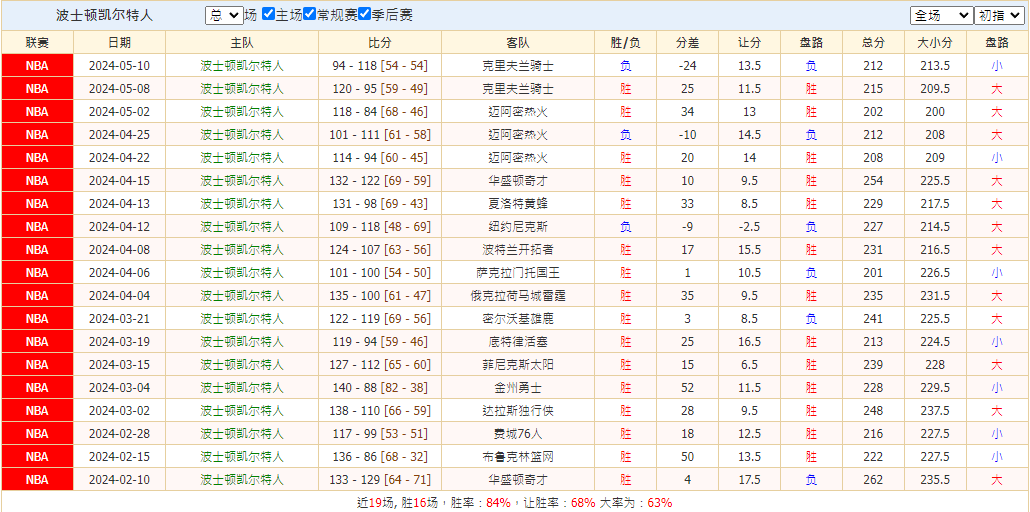Select total score 262
Viewport: 1030px width, 512px height.
coord(873,480)
